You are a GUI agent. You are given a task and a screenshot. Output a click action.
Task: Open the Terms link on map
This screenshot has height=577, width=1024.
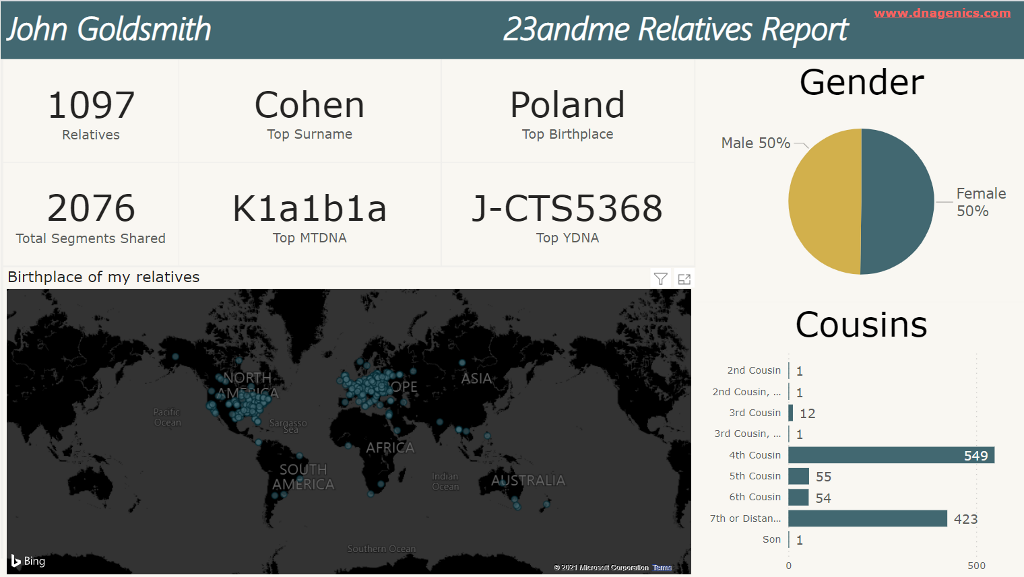662,567
